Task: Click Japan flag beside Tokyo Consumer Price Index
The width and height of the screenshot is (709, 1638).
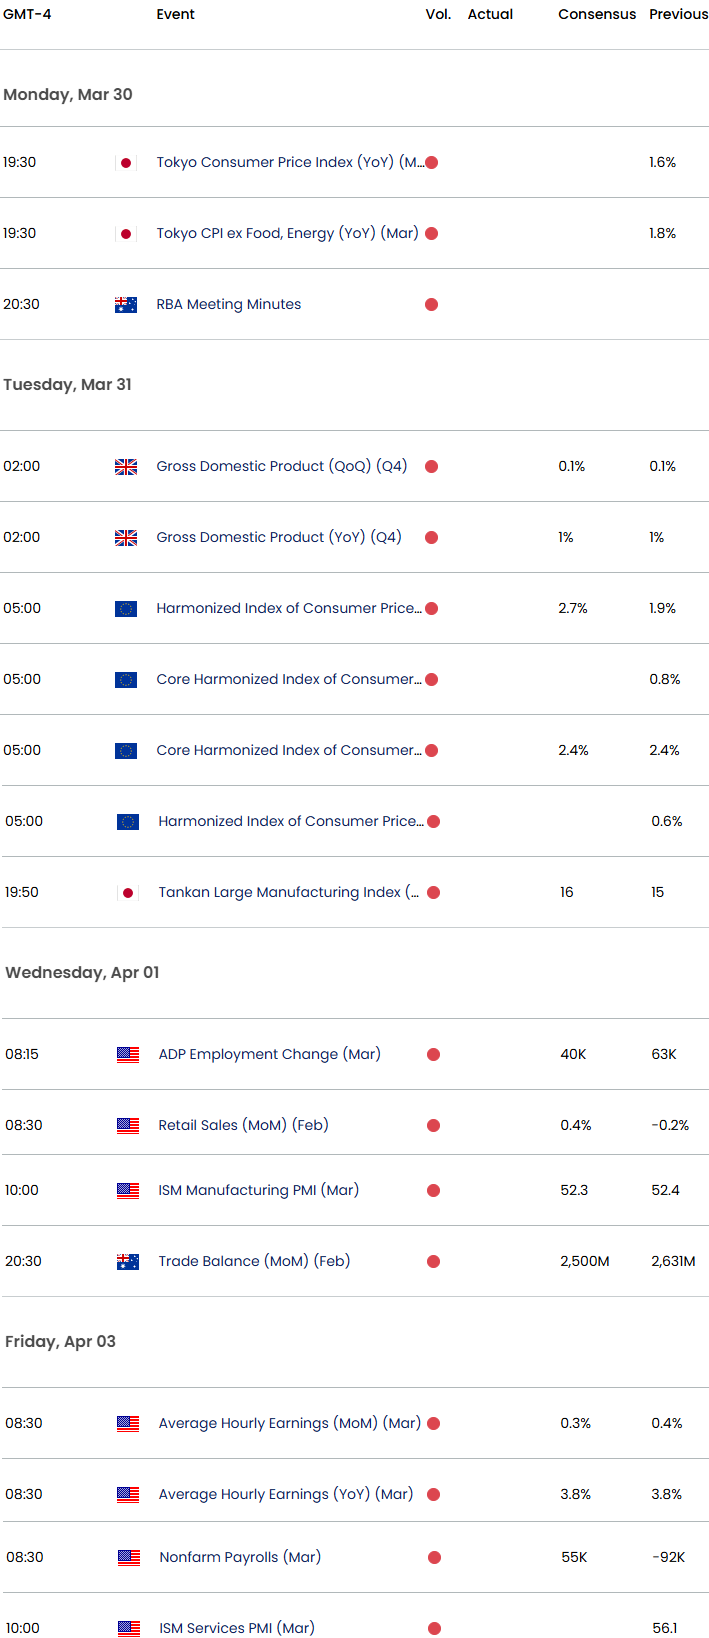Action: (126, 162)
